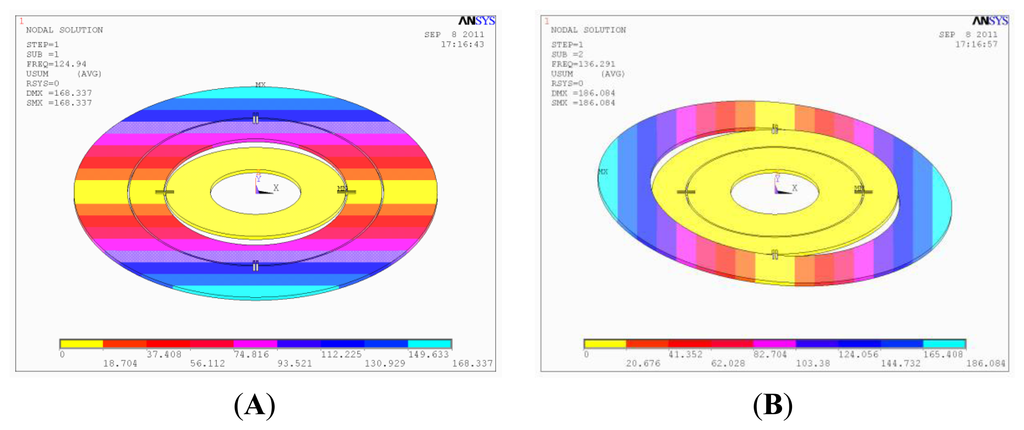Click the NODAL SOLUTION title in panel A
The width and height of the screenshot is (1024, 430).
coord(62,30)
